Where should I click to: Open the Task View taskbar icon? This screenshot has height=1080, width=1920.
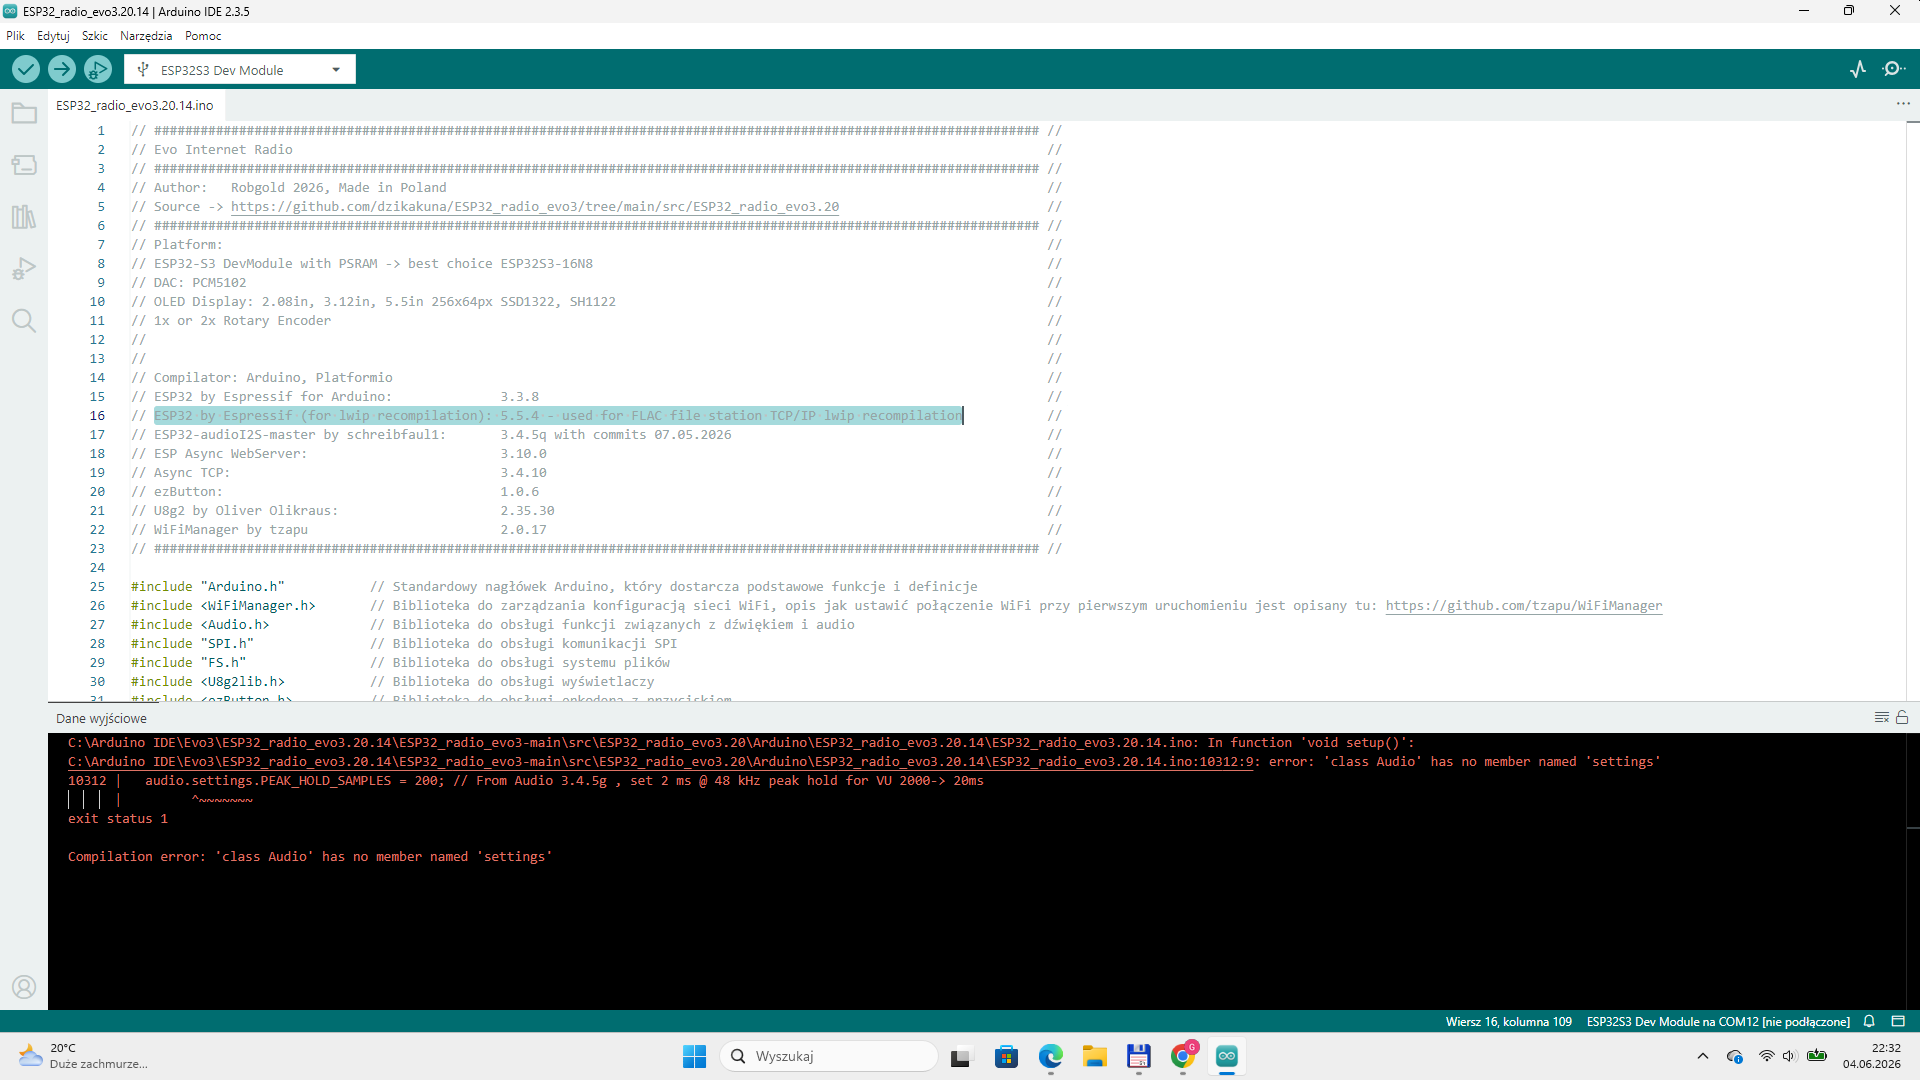pos(961,1056)
